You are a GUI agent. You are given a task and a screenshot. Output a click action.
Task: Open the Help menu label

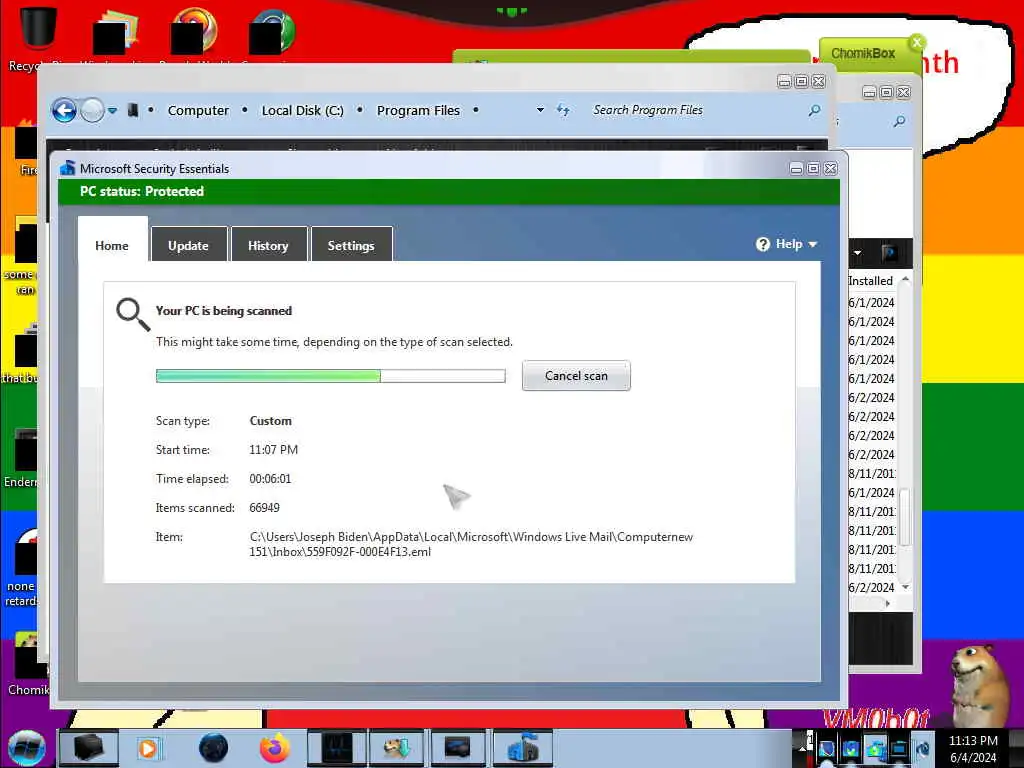(x=789, y=244)
